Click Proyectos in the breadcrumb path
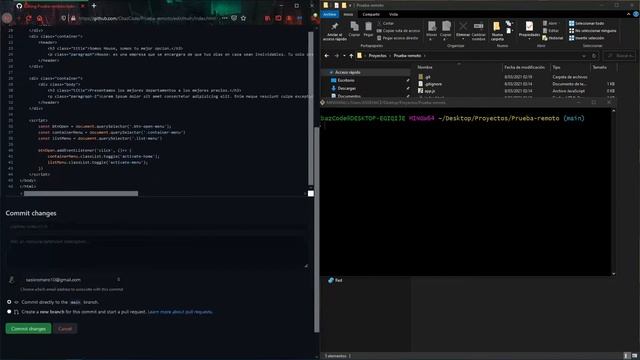Screen dimensions: 640x360 378,56
